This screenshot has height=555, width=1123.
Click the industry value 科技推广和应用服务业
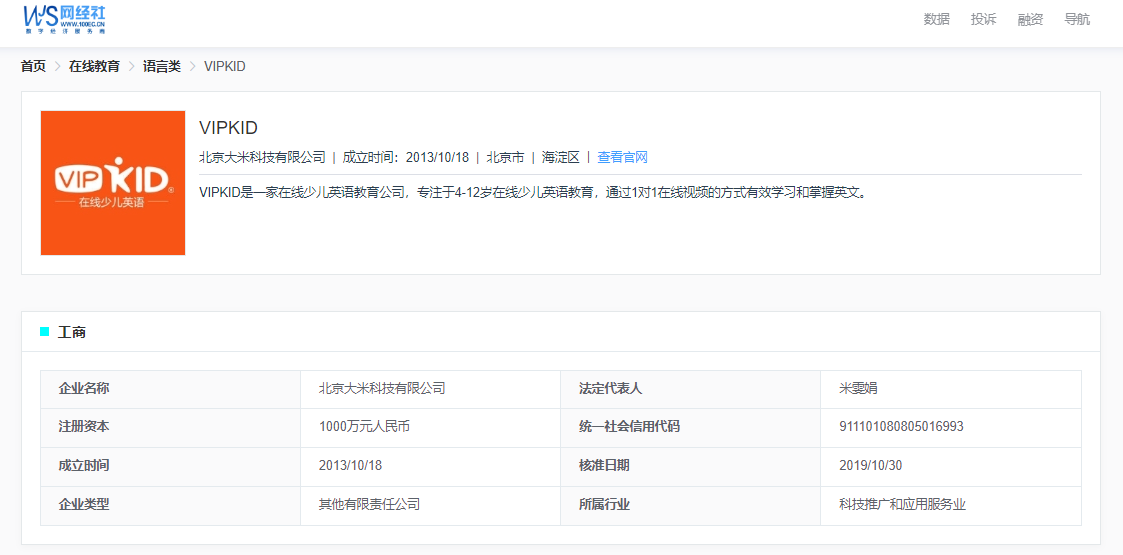tap(902, 504)
